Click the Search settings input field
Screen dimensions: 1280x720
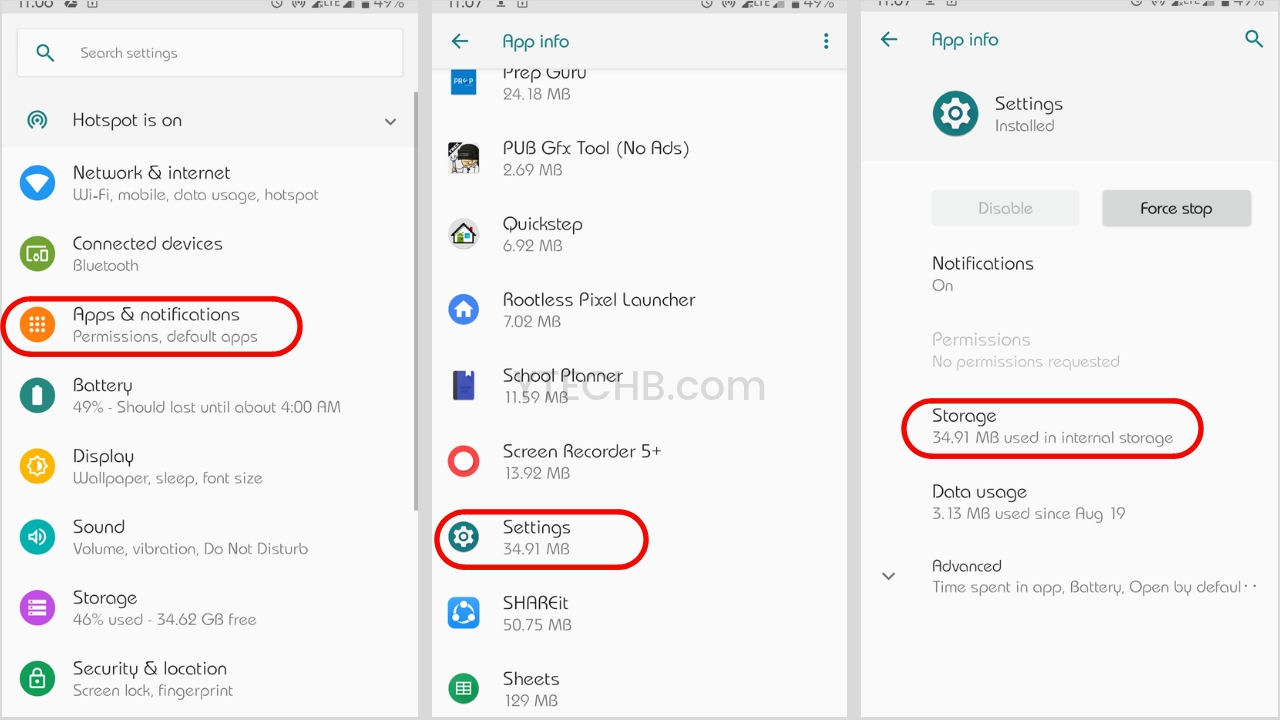210,53
